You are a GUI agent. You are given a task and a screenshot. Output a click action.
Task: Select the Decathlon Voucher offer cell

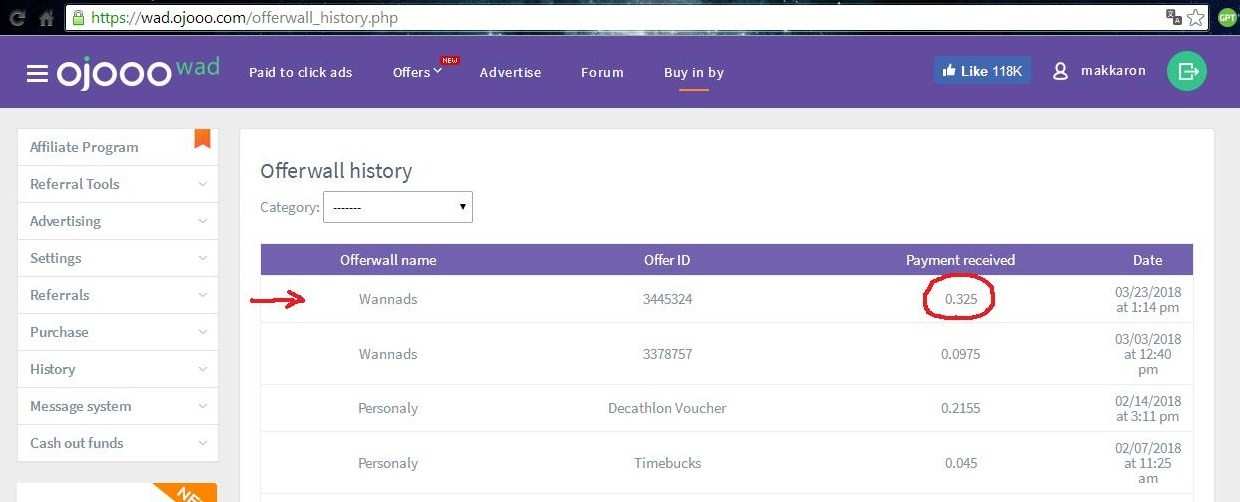(x=667, y=408)
